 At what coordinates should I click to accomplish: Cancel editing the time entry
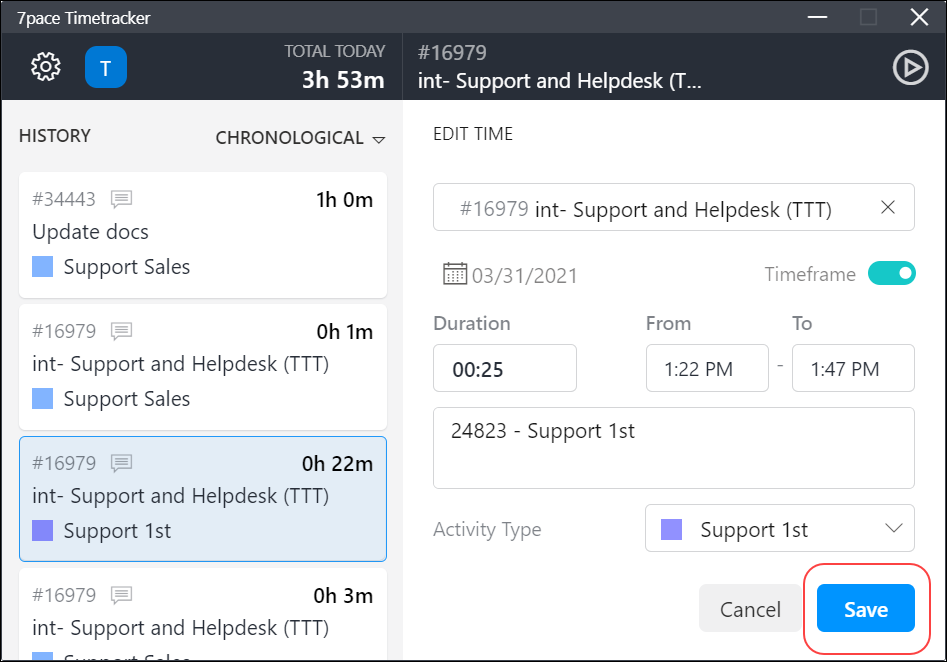[x=750, y=608]
